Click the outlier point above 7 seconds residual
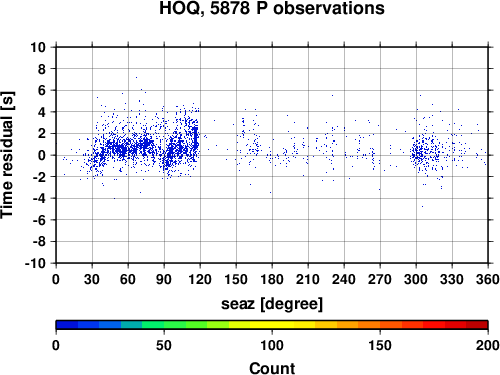This screenshot has width=500, height=375. point(136,77)
